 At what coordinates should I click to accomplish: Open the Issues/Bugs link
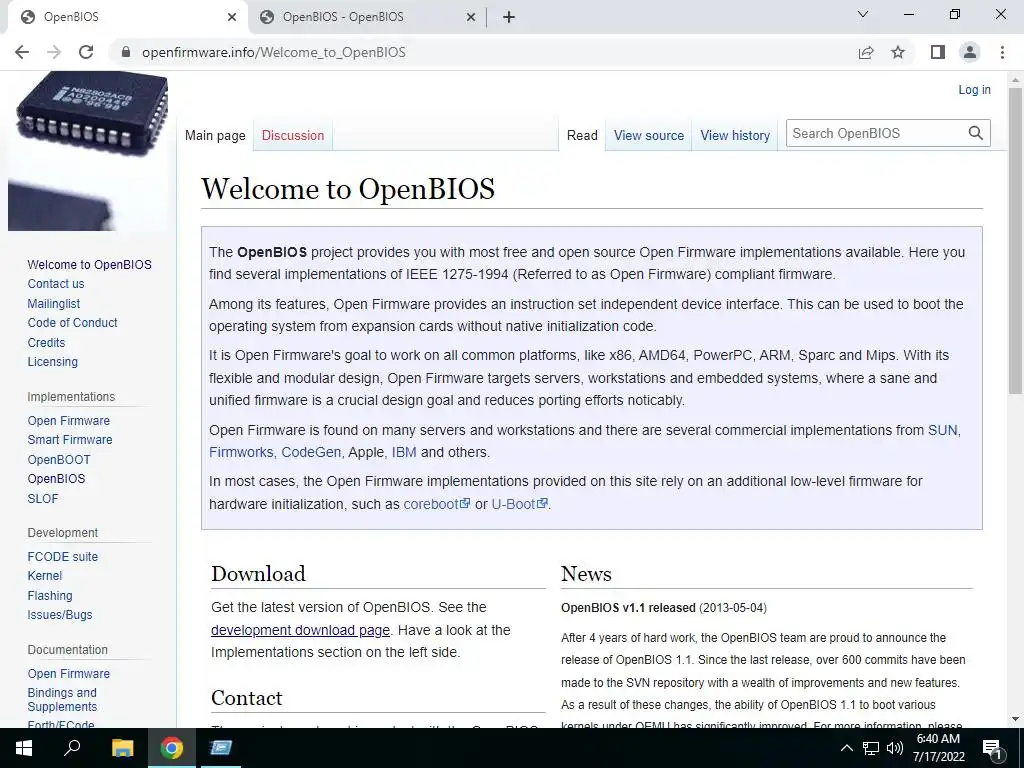click(59, 615)
